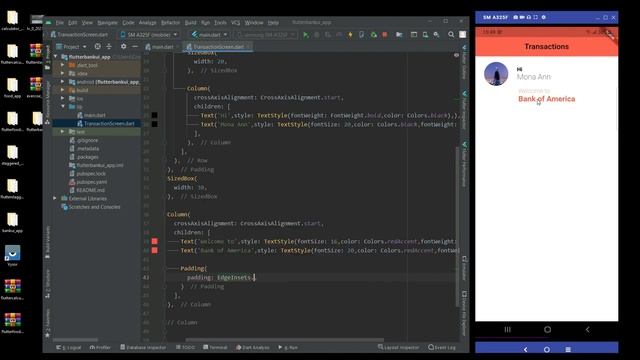Click Vysor menu icon in bottom blue bar
The image size is (640, 360).
(x=568, y=349)
